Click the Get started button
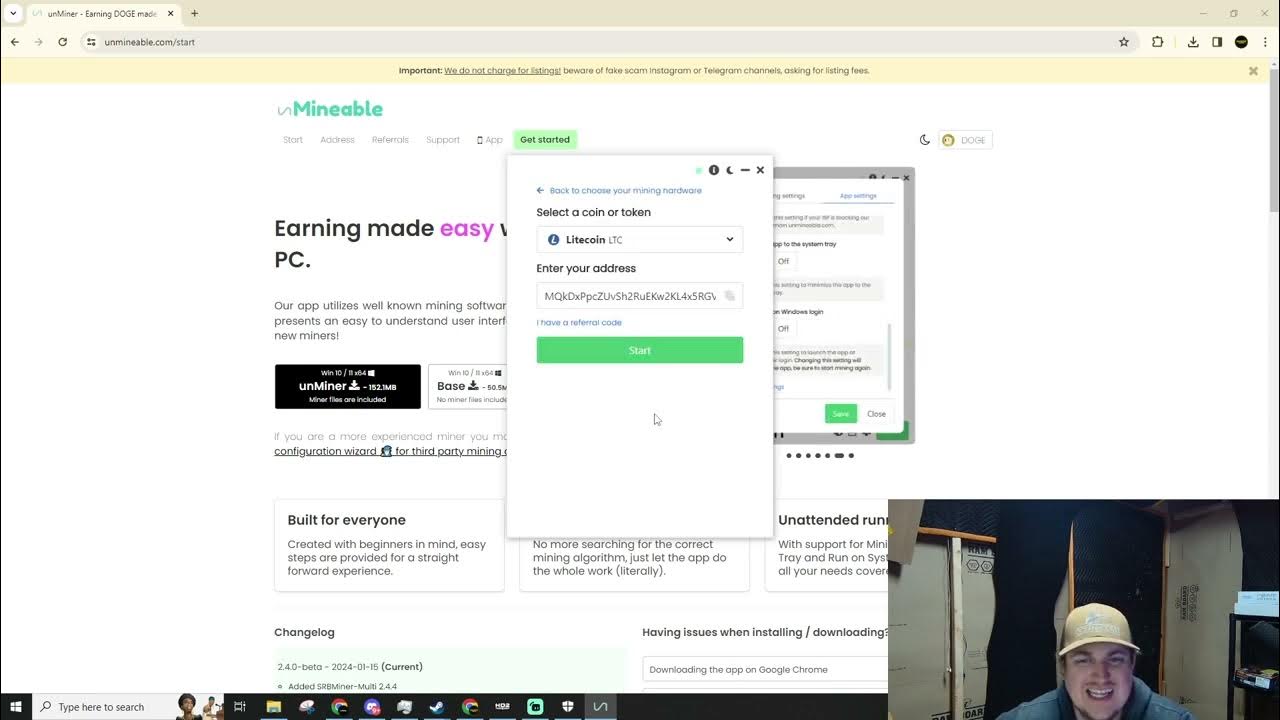1280x720 pixels. 545,140
